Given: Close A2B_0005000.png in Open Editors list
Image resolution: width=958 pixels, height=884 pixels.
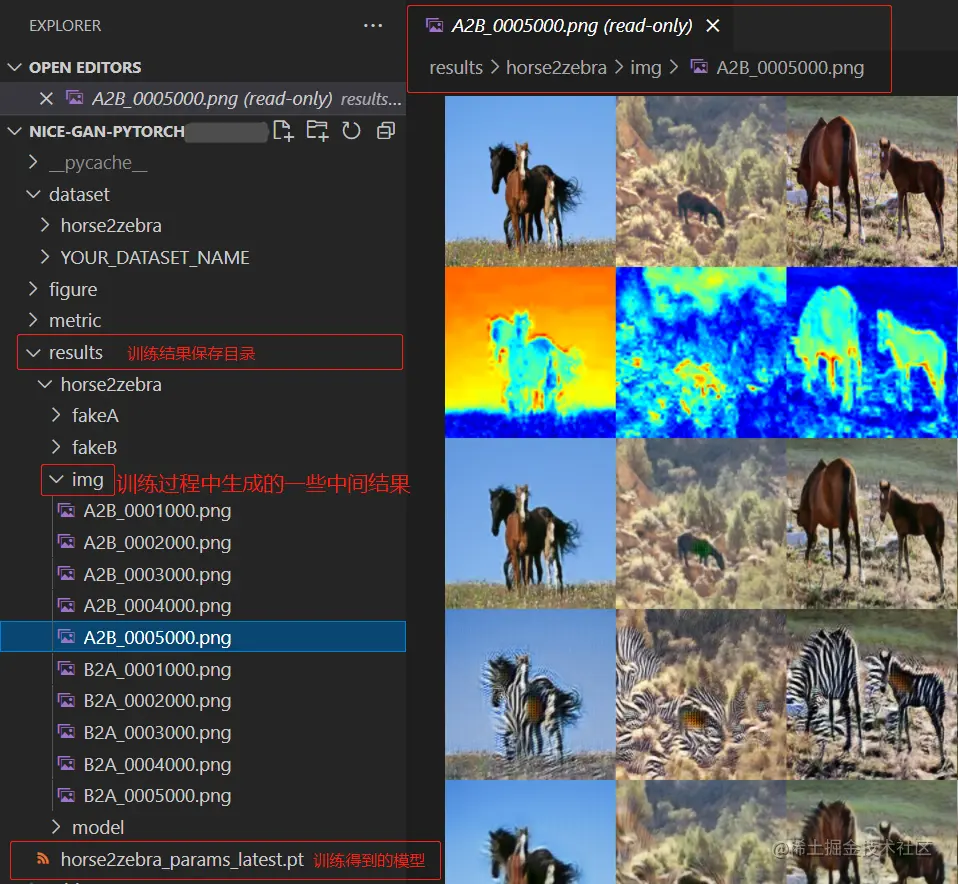Looking at the screenshot, I should (46, 98).
